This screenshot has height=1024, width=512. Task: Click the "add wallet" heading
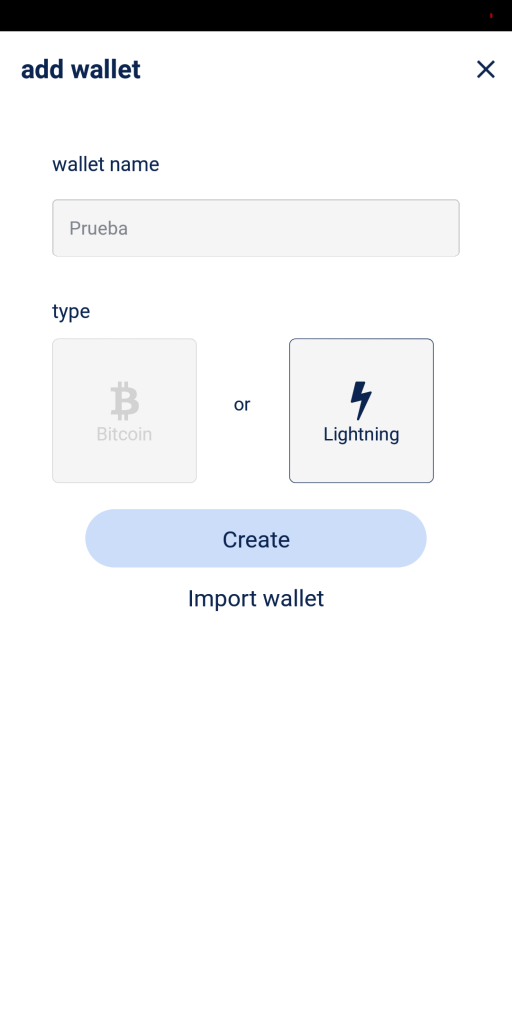coord(81,69)
